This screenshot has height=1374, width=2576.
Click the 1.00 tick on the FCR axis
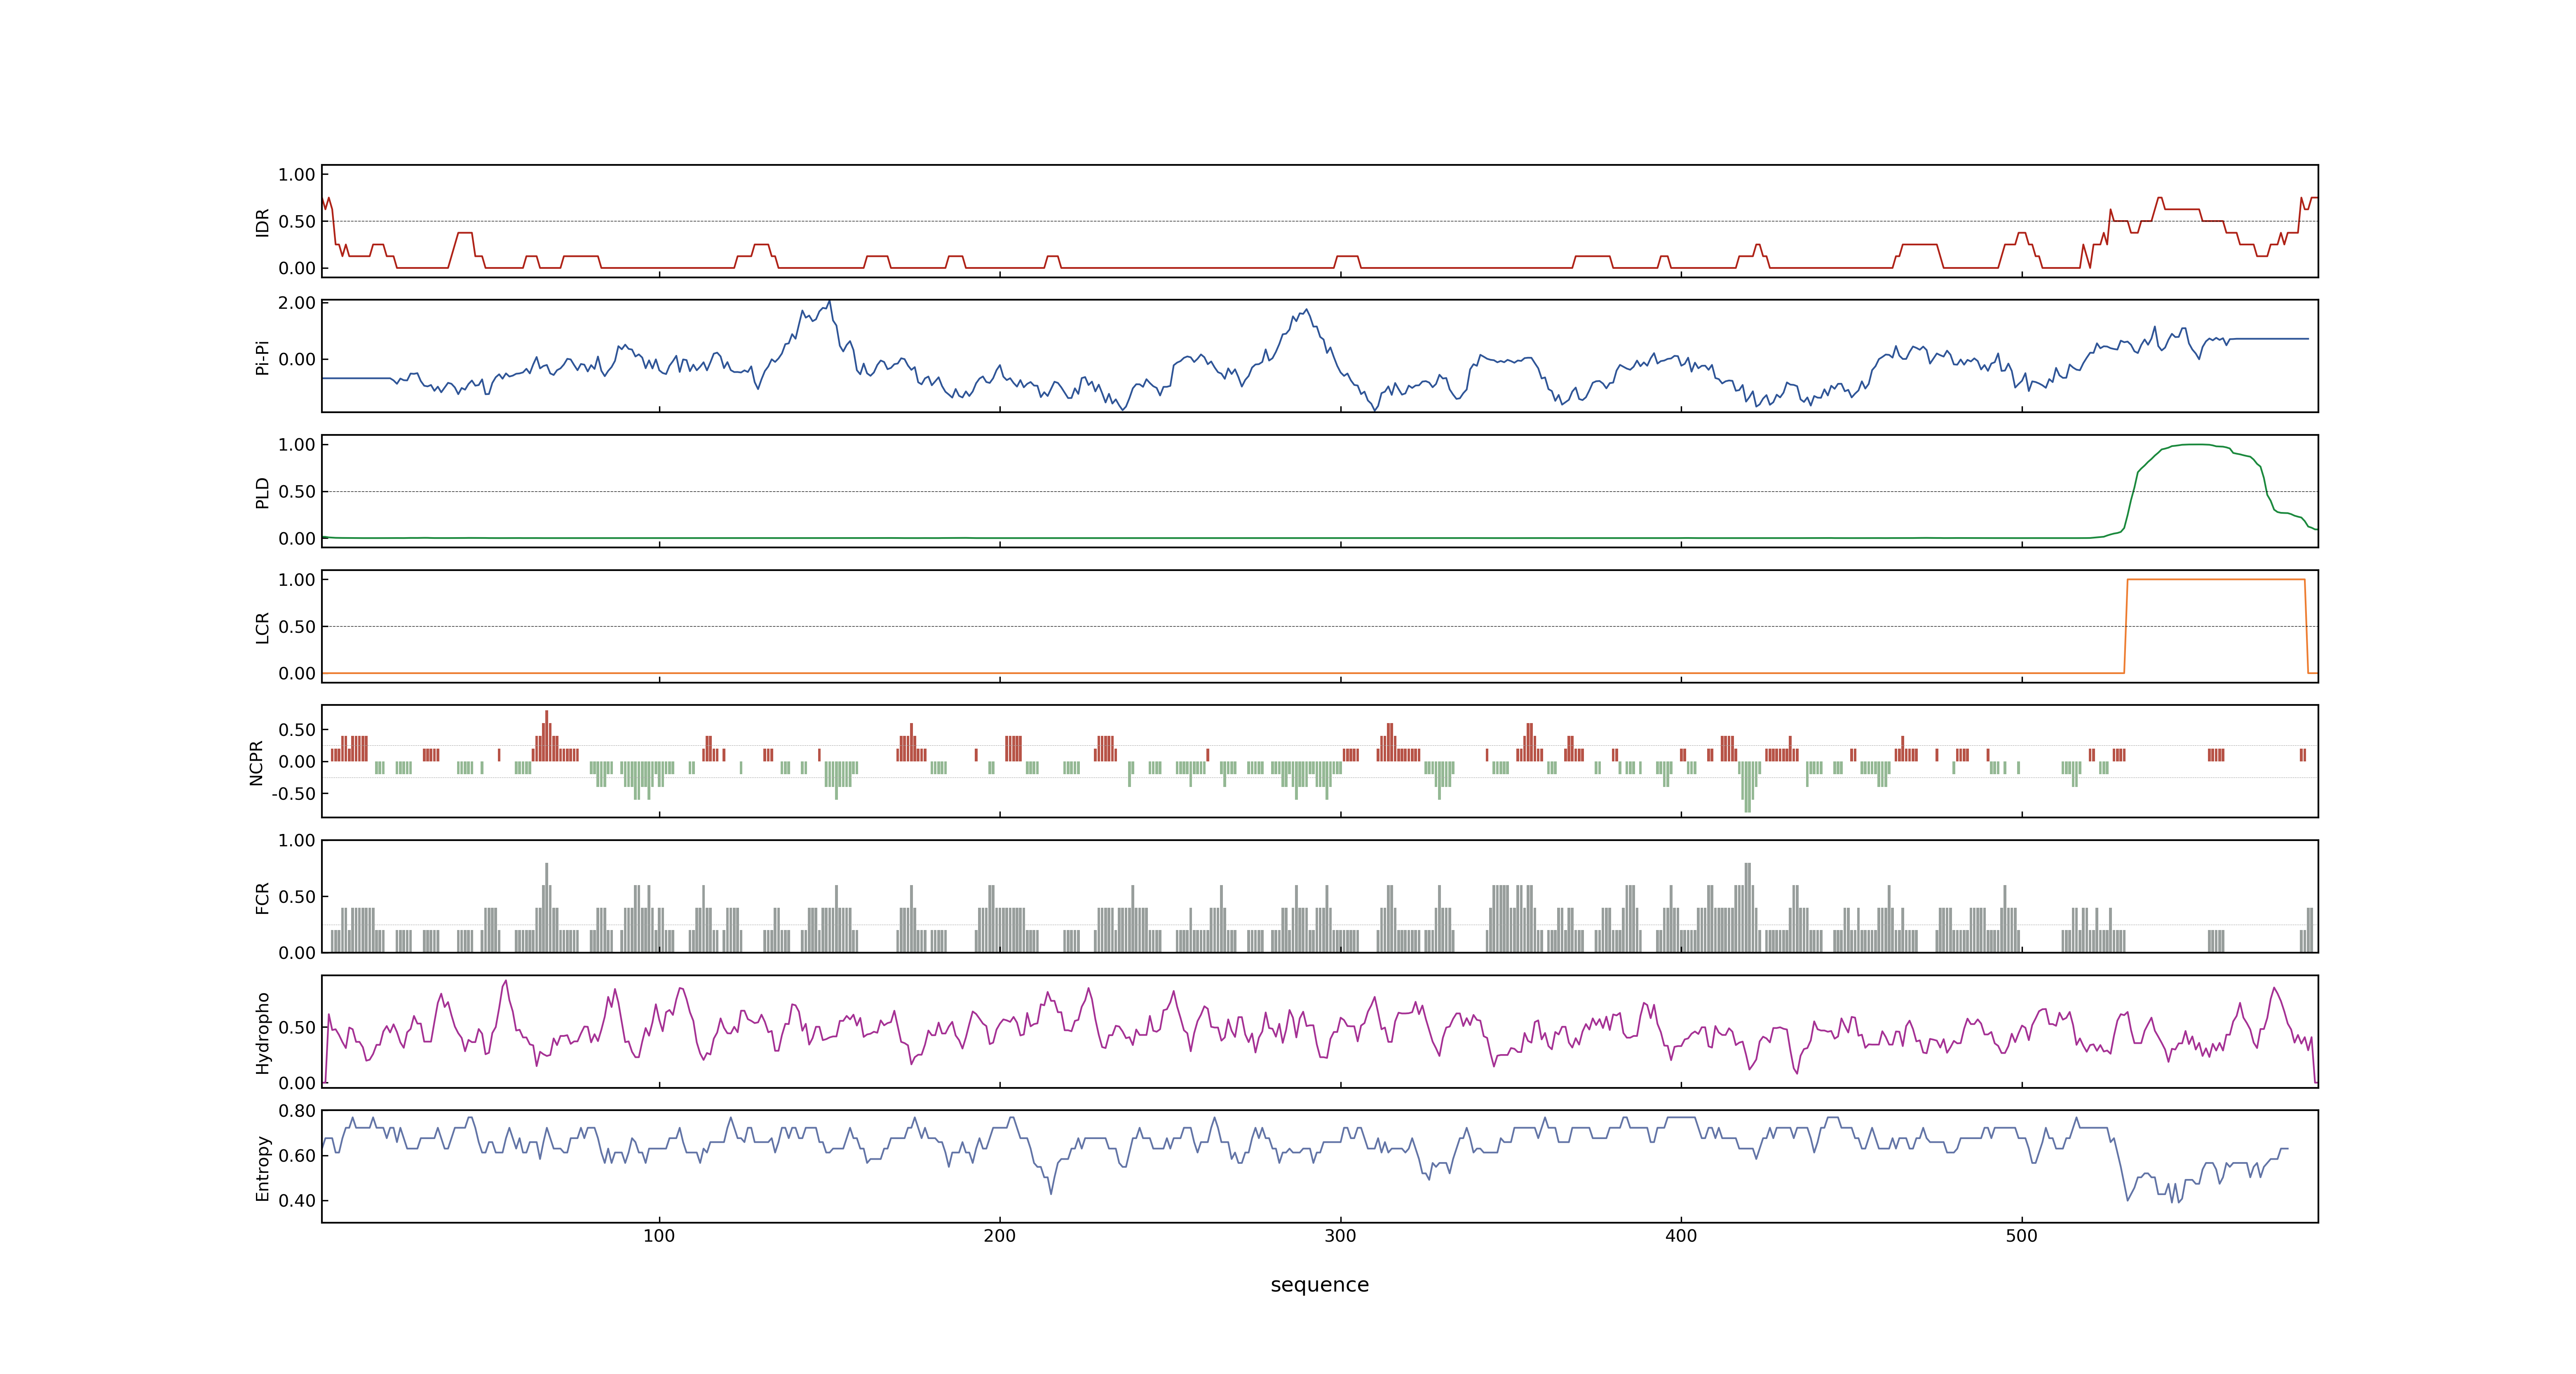click(297, 841)
